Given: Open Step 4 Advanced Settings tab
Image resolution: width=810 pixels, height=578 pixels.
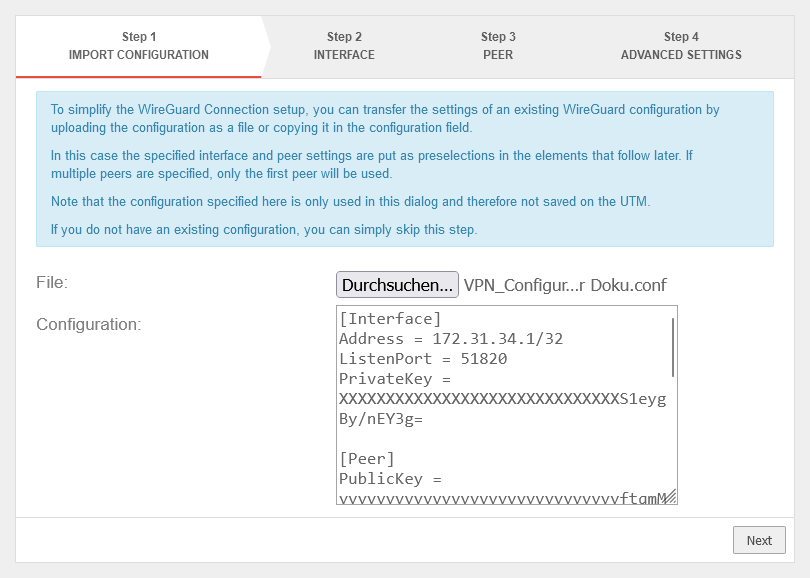Looking at the screenshot, I should [x=681, y=46].
